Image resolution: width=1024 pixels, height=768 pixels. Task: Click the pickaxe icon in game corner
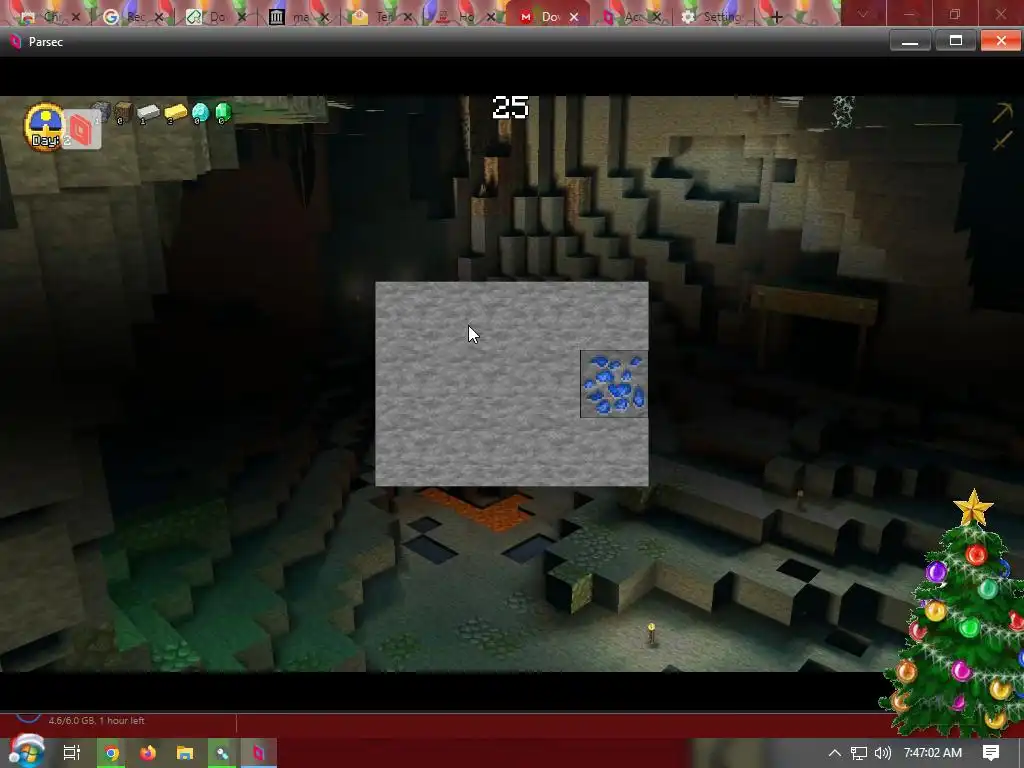[1002, 113]
